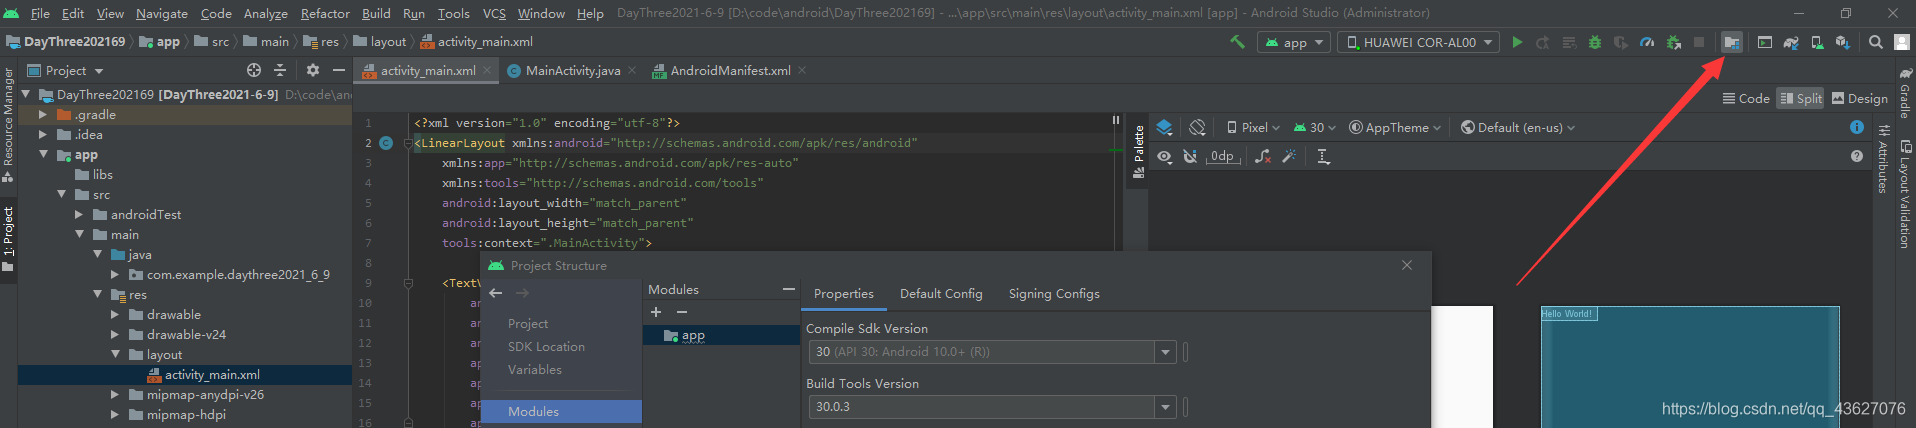Click the orientation rotate icon in designer
The height and width of the screenshot is (428, 1916).
[x=1197, y=127]
